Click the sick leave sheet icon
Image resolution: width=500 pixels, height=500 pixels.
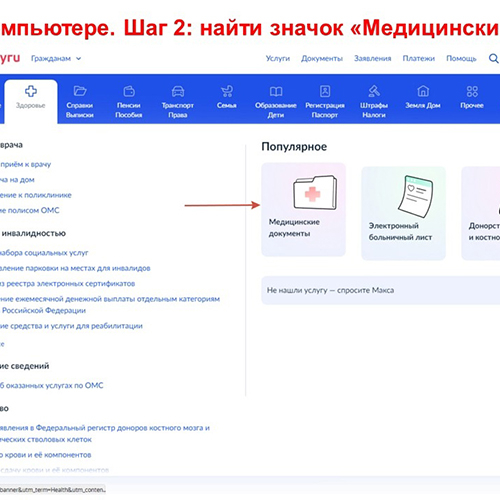[415, 196]
